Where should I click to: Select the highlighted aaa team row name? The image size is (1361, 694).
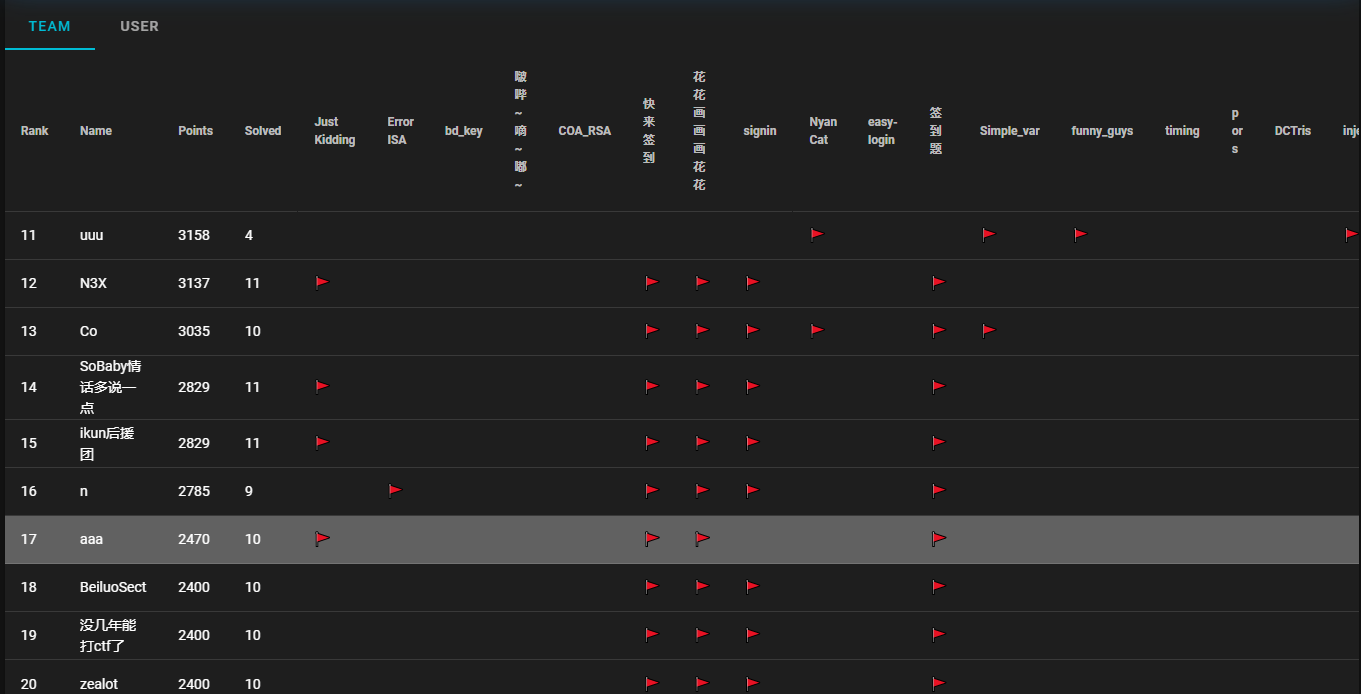pos(92,539)
